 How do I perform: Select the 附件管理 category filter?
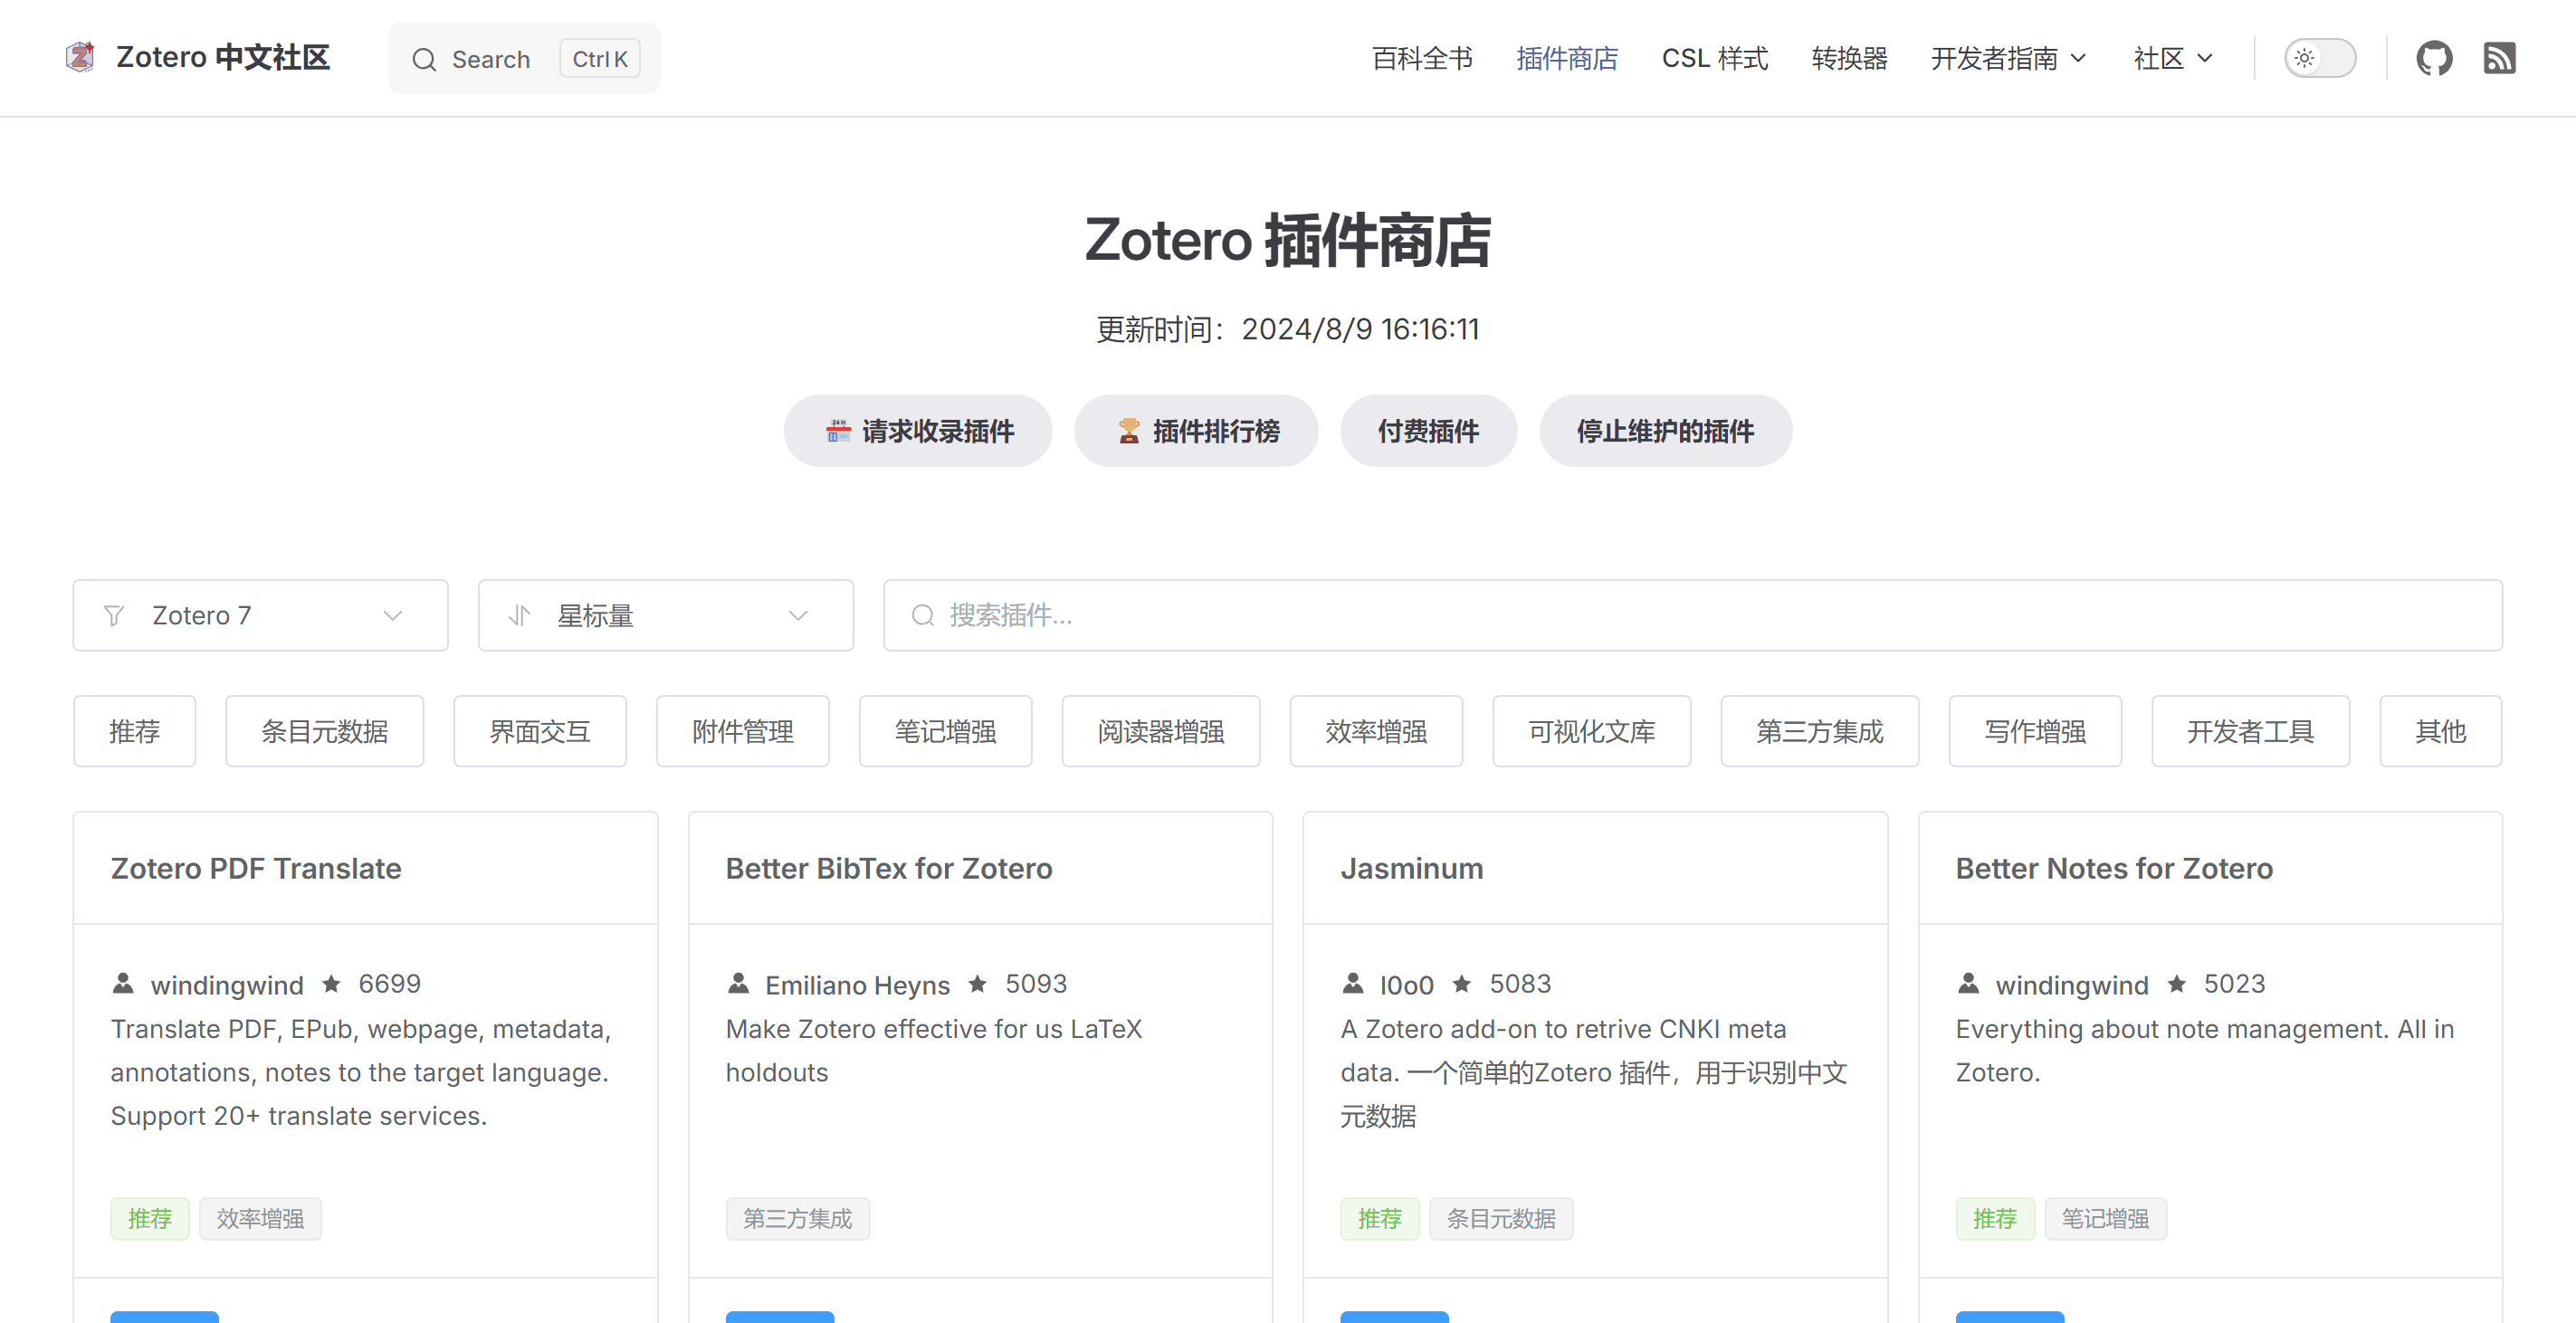click(743, 731)
